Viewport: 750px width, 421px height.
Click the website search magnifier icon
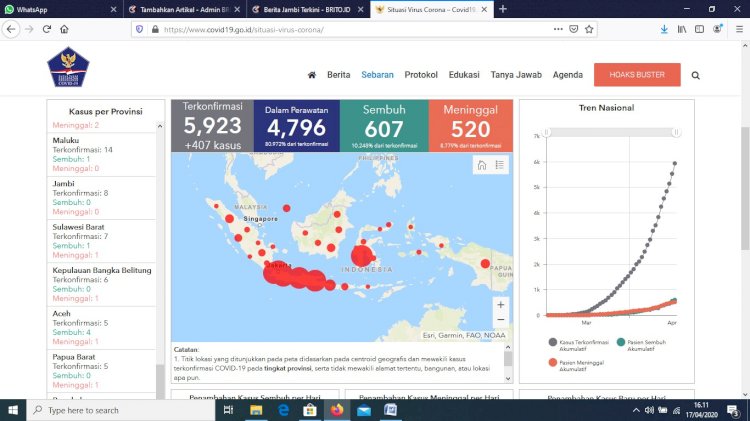(695, 75)
